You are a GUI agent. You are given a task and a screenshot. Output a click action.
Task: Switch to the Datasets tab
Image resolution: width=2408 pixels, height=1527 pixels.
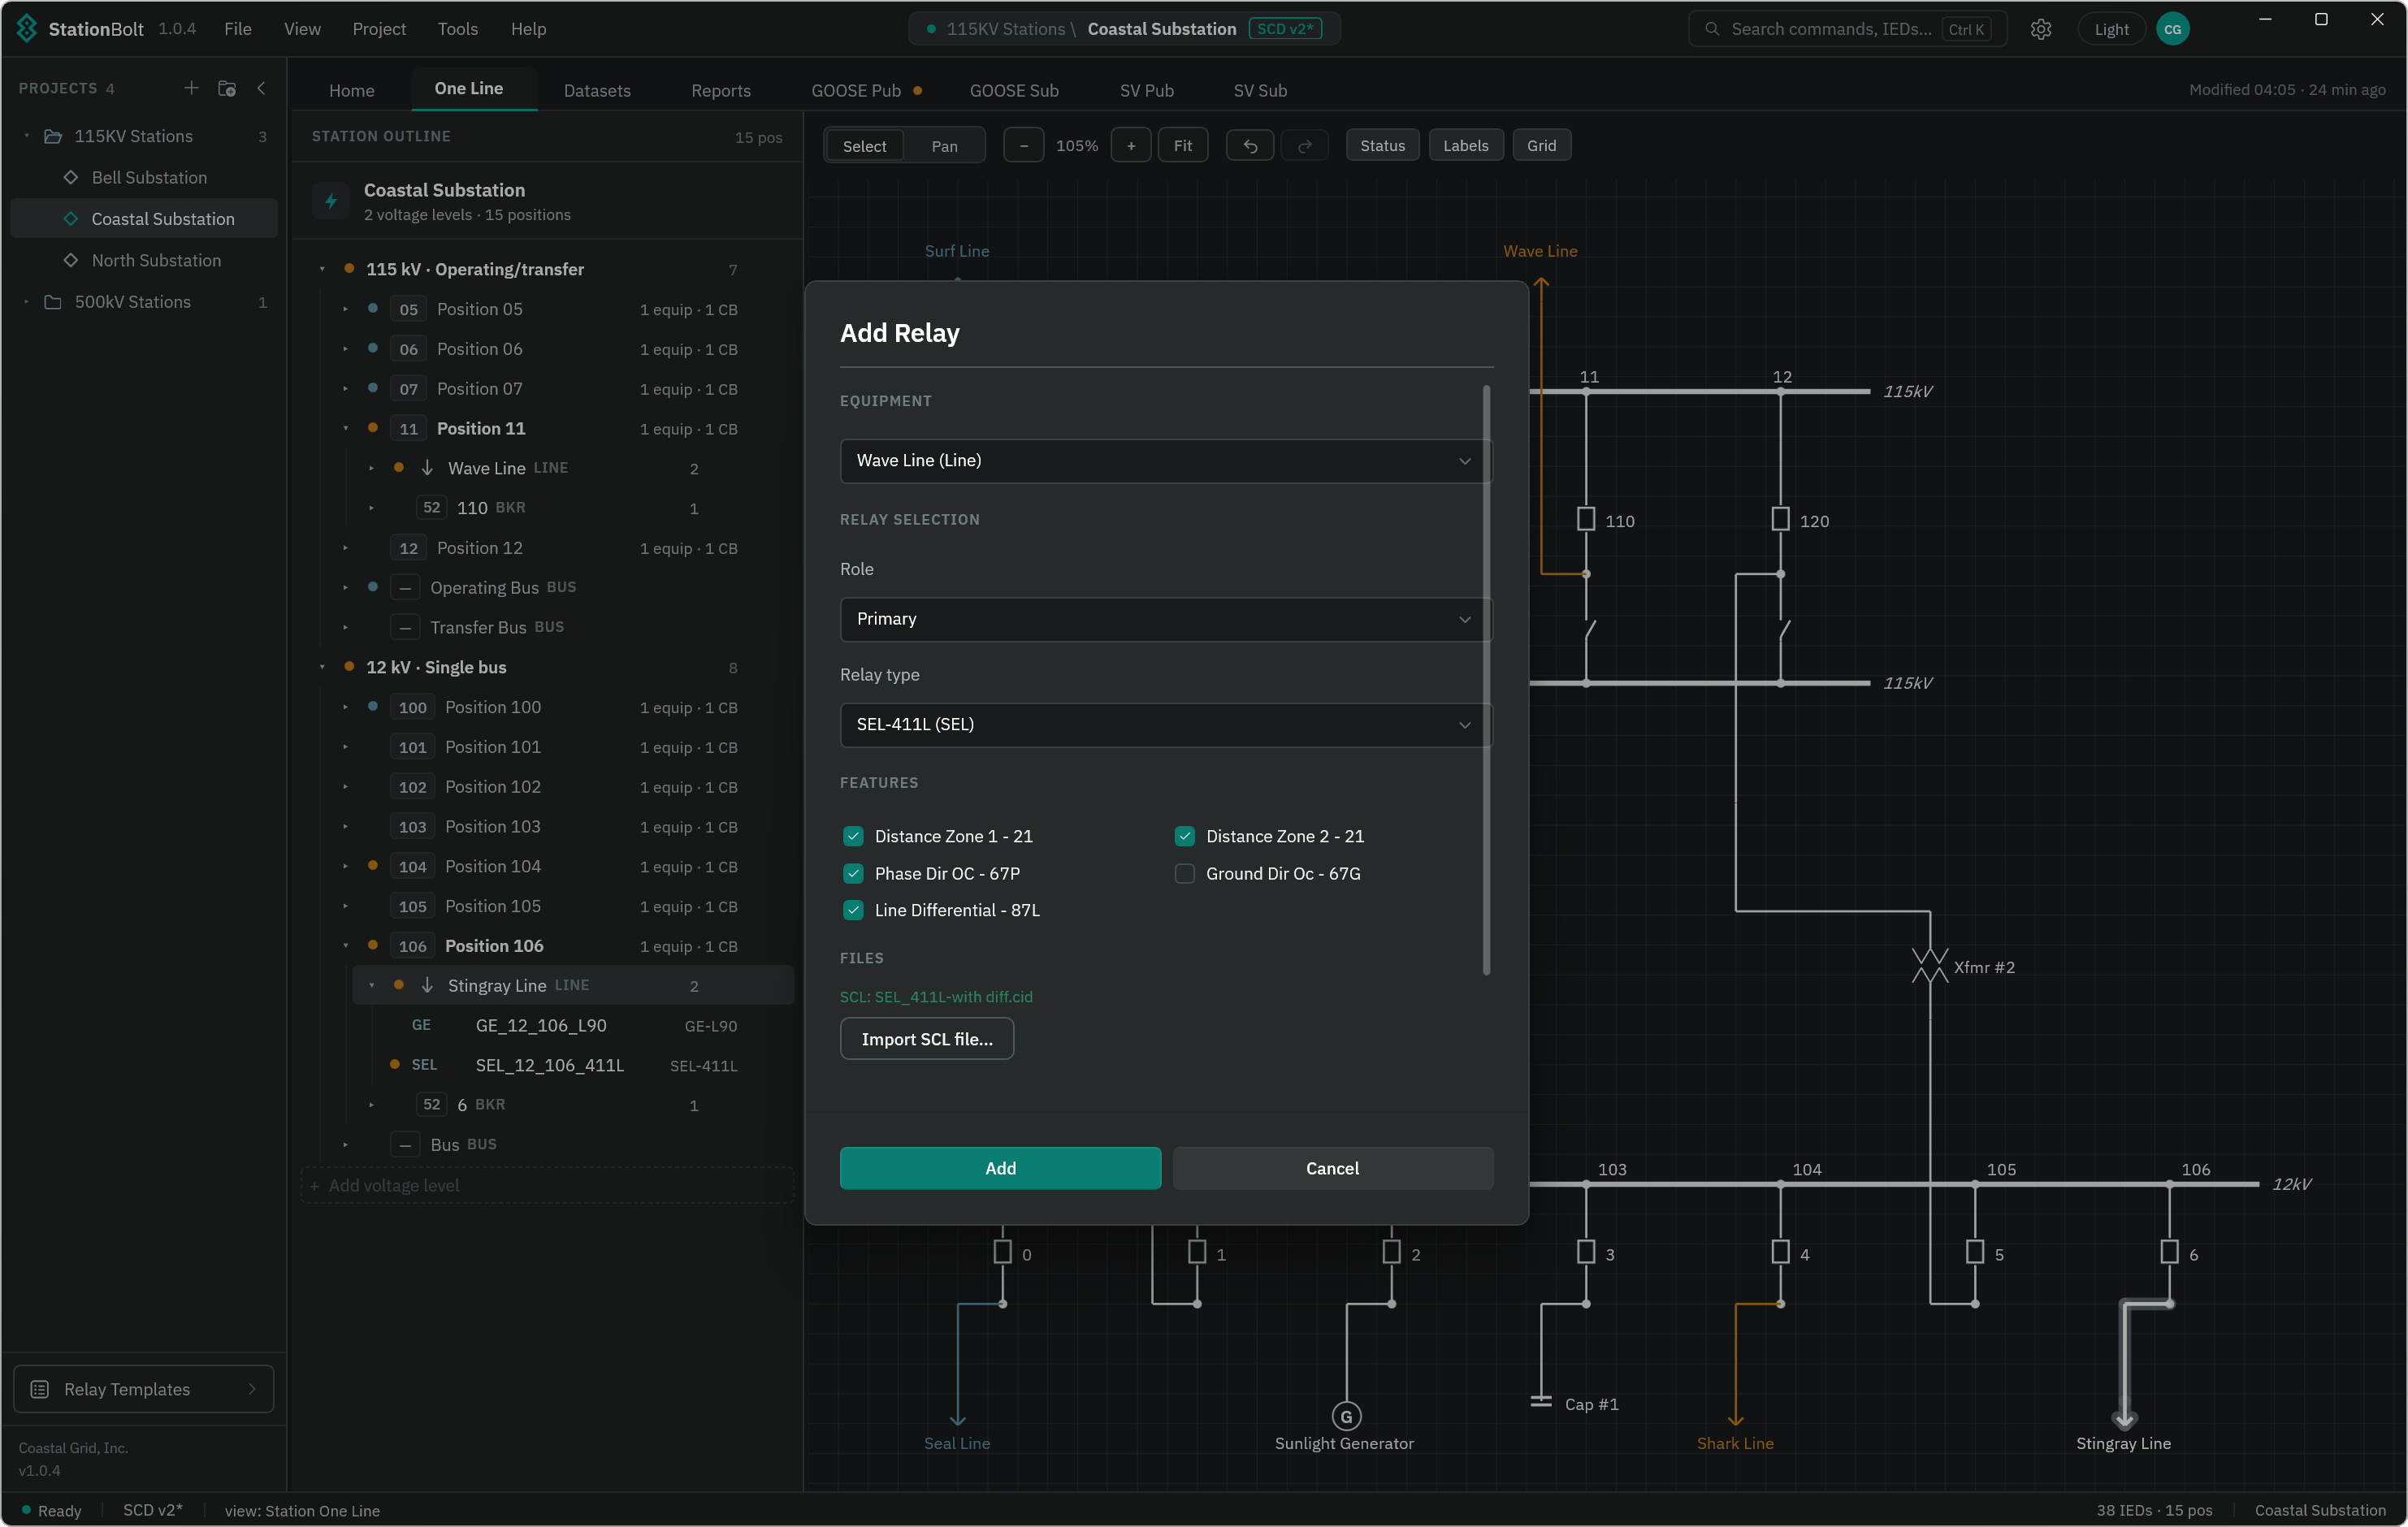tap(597, 90)
